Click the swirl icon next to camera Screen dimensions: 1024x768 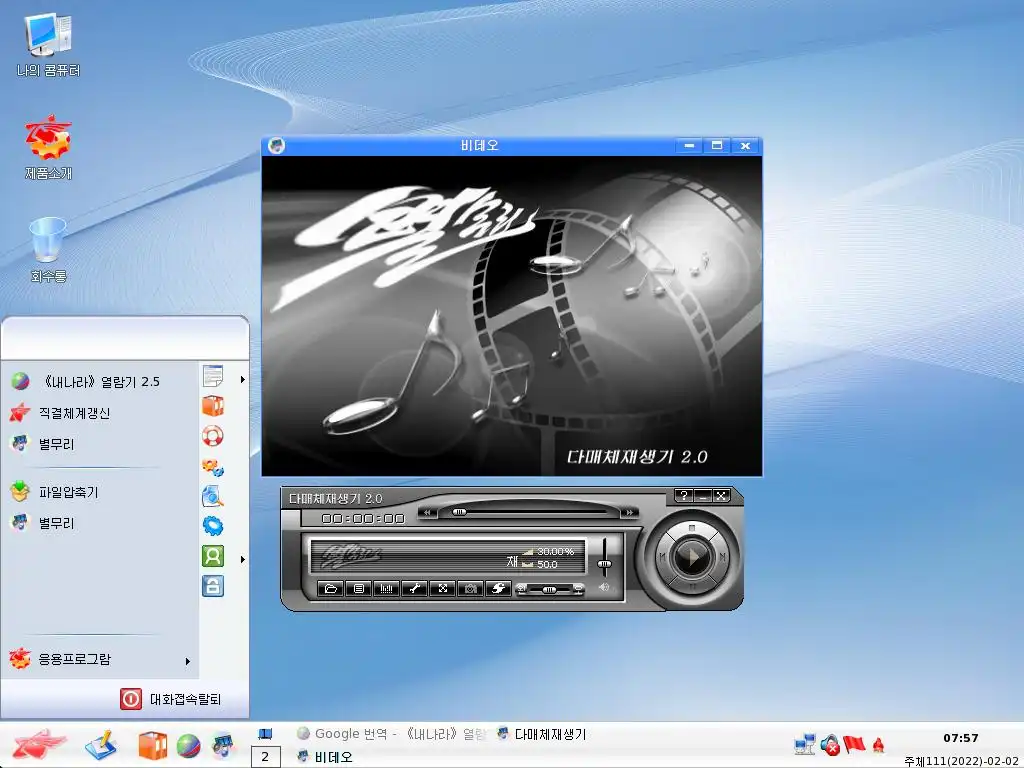498,588
